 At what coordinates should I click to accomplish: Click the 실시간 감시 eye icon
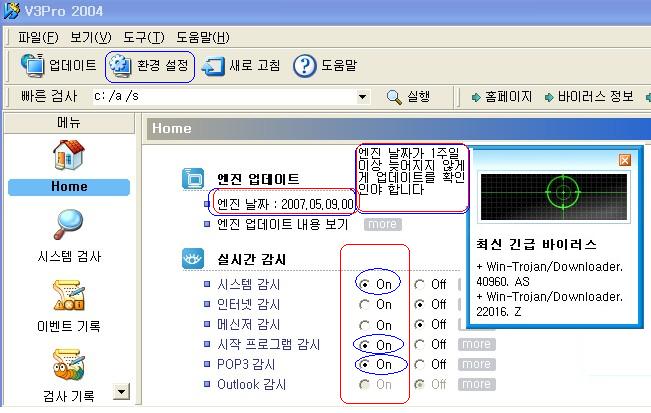click(x=193, y=259)
